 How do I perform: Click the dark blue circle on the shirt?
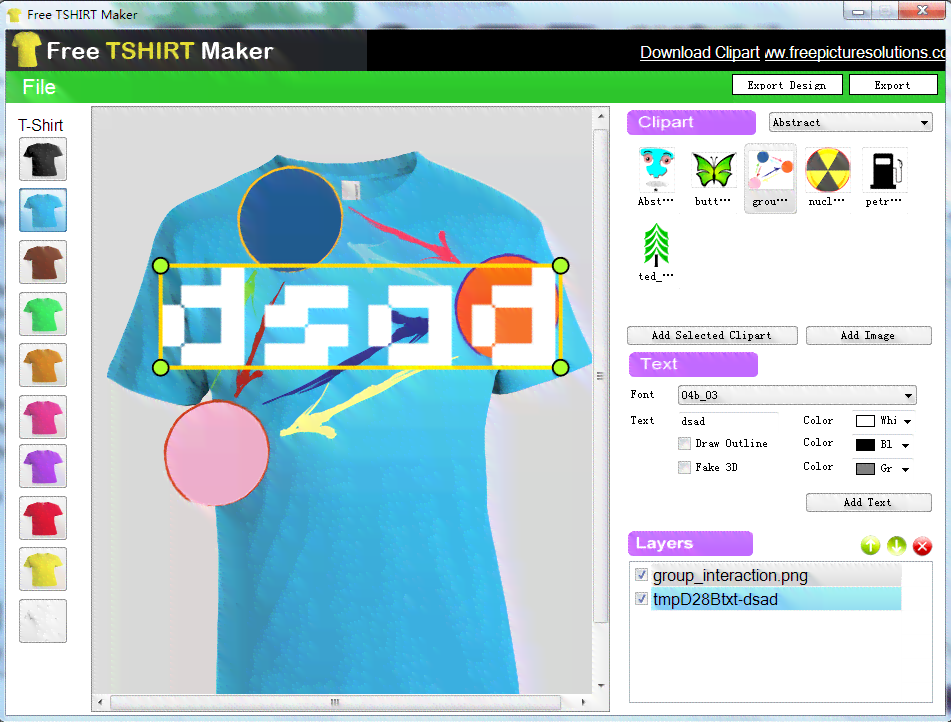coord(291,217)
